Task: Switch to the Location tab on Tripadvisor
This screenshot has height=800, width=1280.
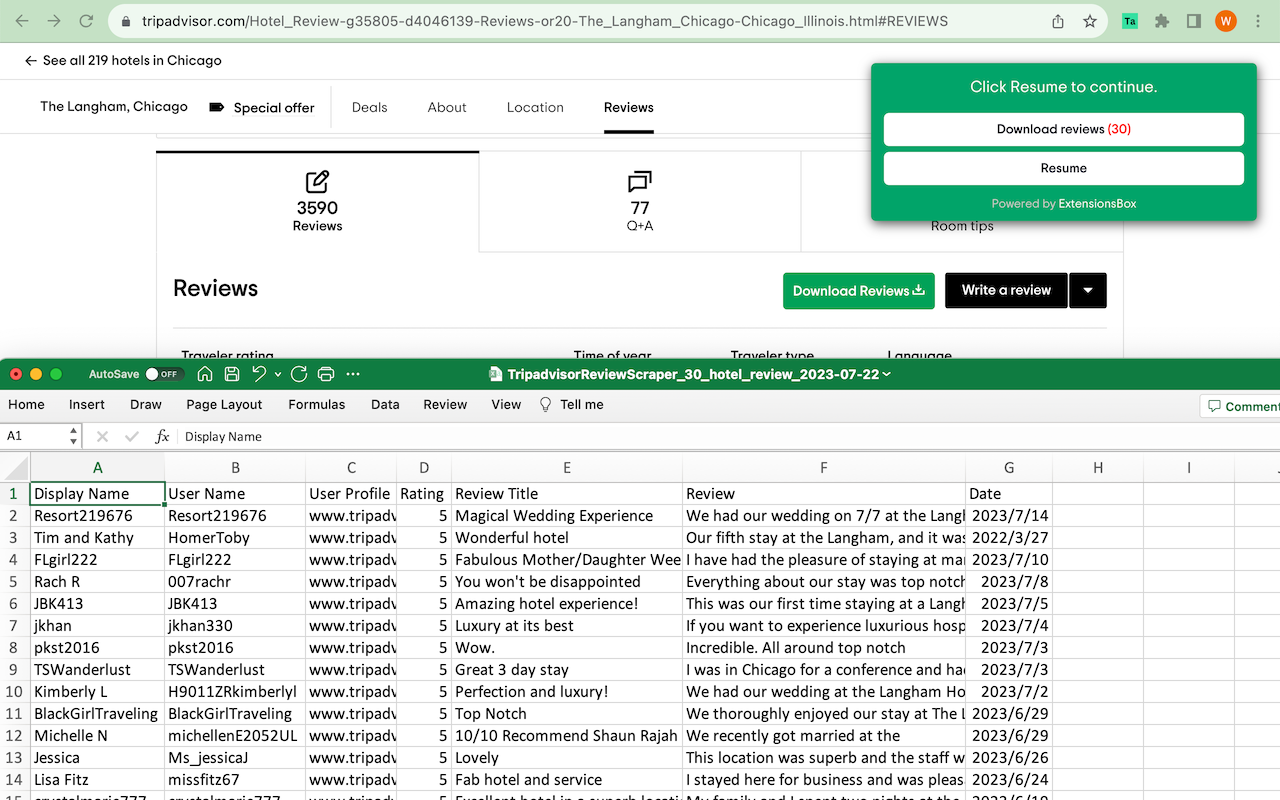Action: coord(535,107)
